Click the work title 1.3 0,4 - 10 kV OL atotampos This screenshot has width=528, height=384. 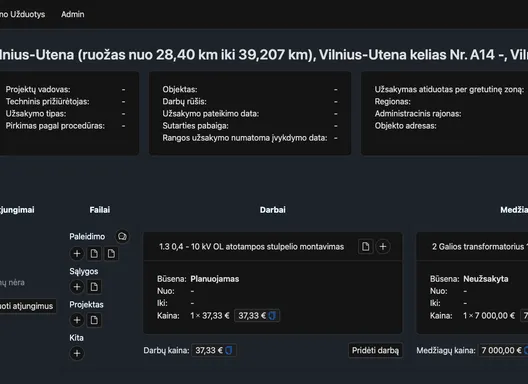[x=251, y=247]
